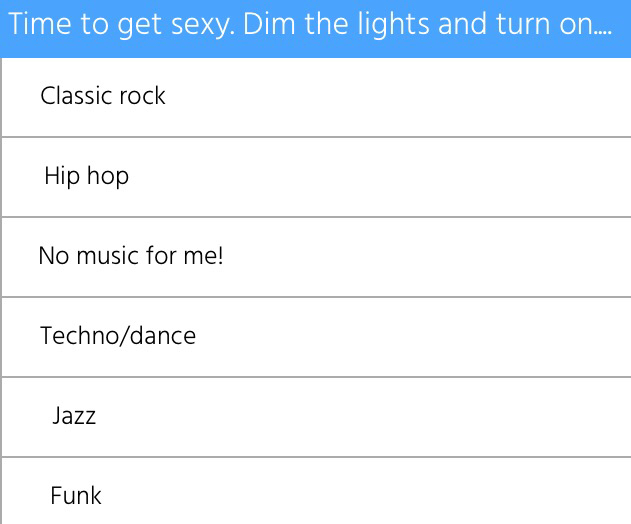Click the Jazz list row

(x=315, y=417)
